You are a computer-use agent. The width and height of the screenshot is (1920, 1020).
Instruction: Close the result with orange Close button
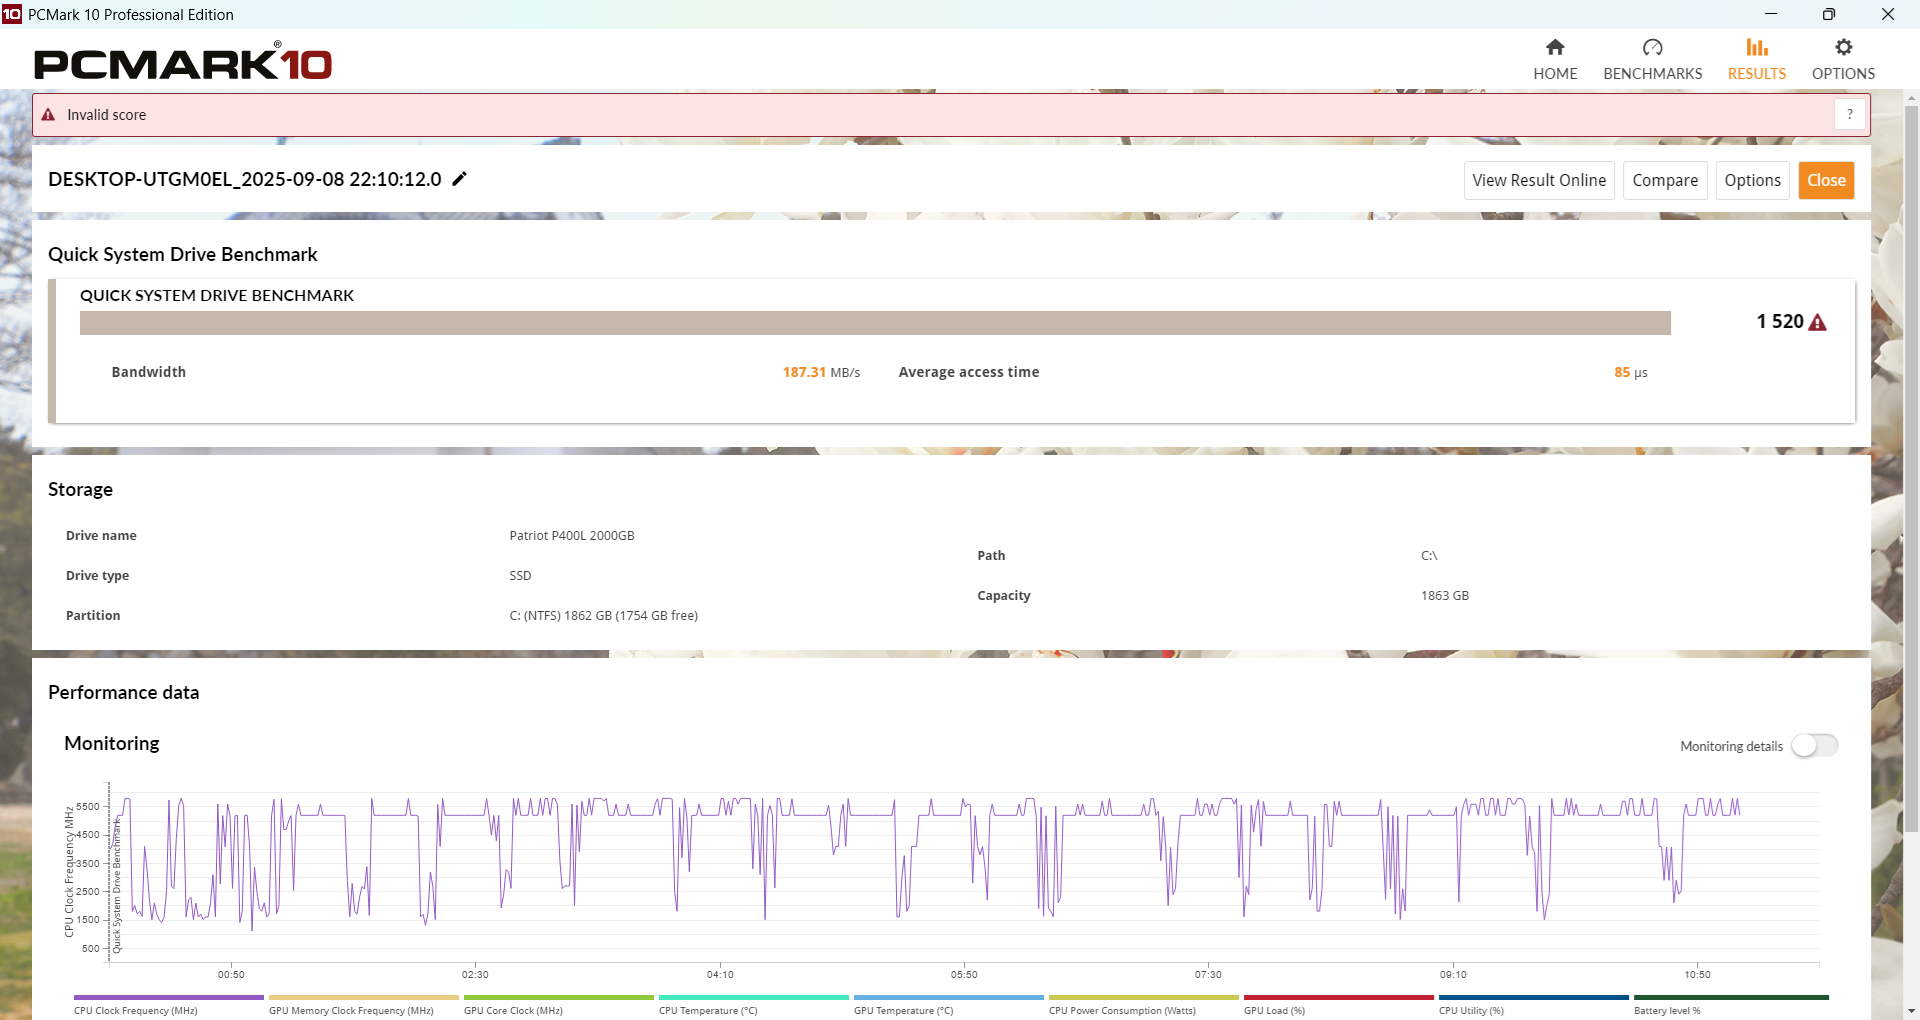(1826, 180)
